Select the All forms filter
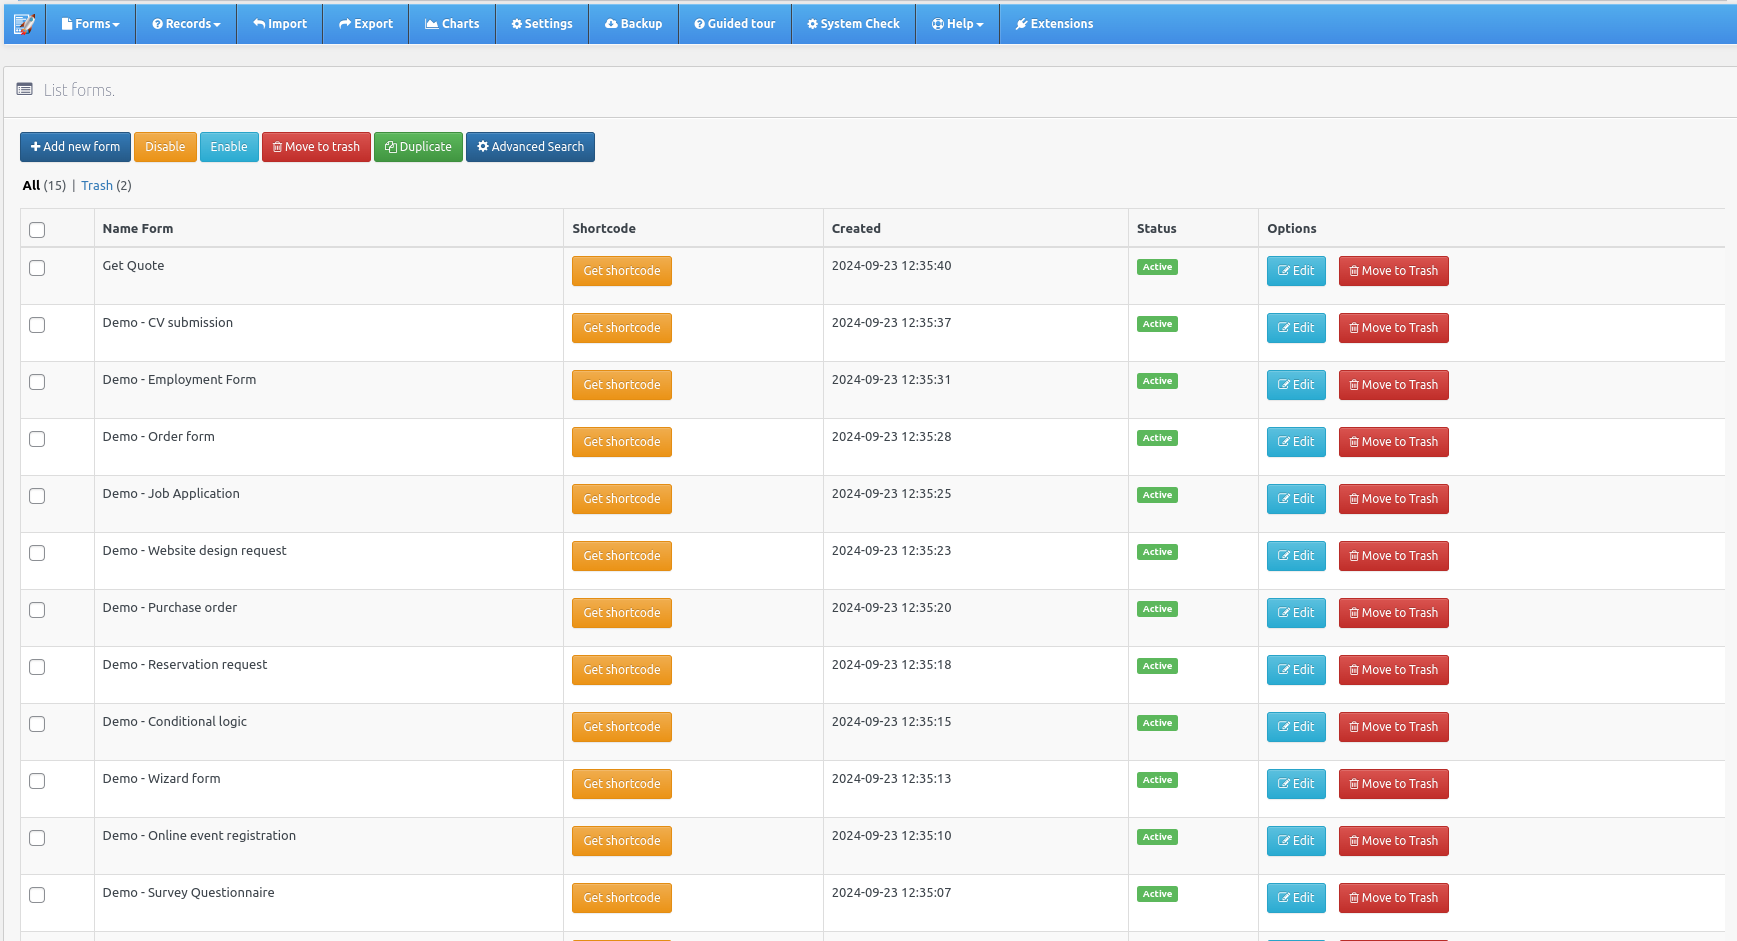 [30, 185]
